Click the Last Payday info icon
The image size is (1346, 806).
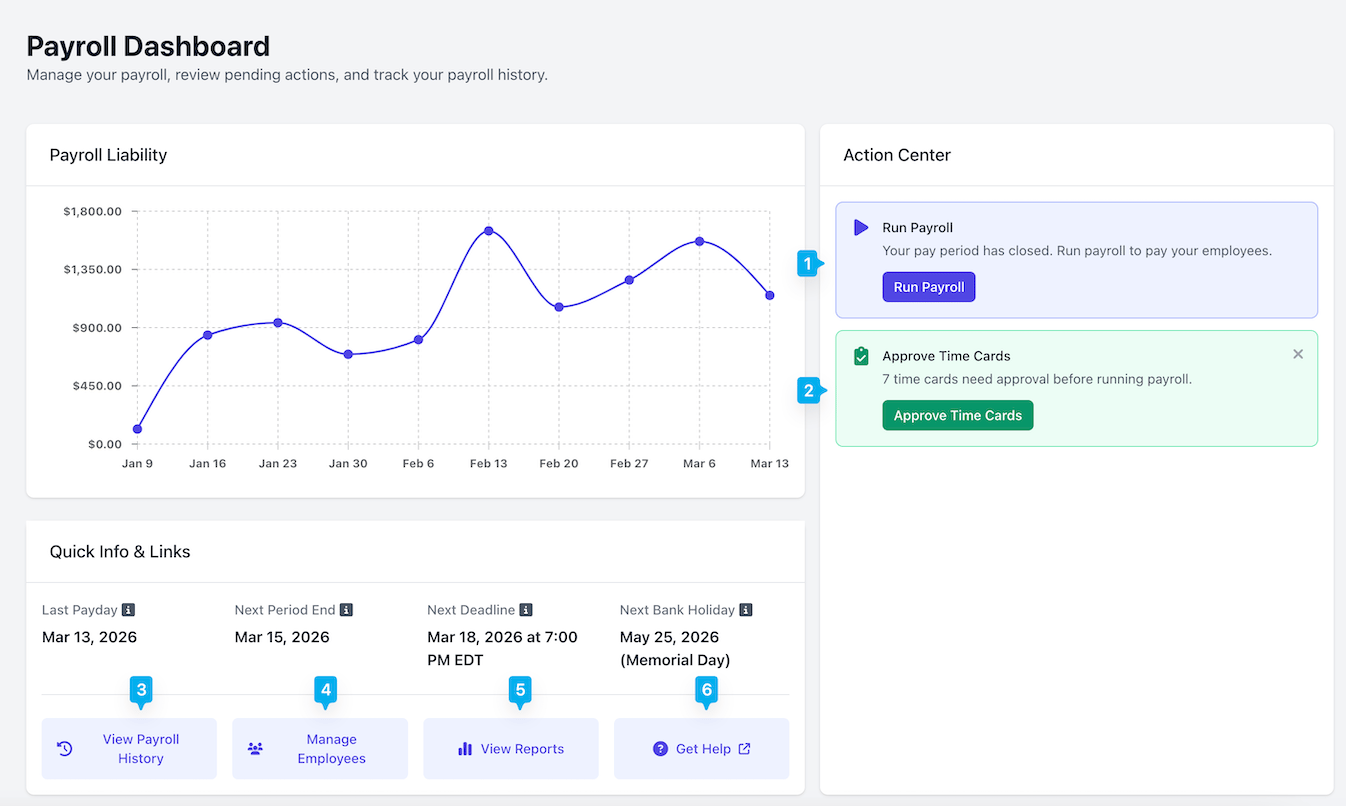128,610
